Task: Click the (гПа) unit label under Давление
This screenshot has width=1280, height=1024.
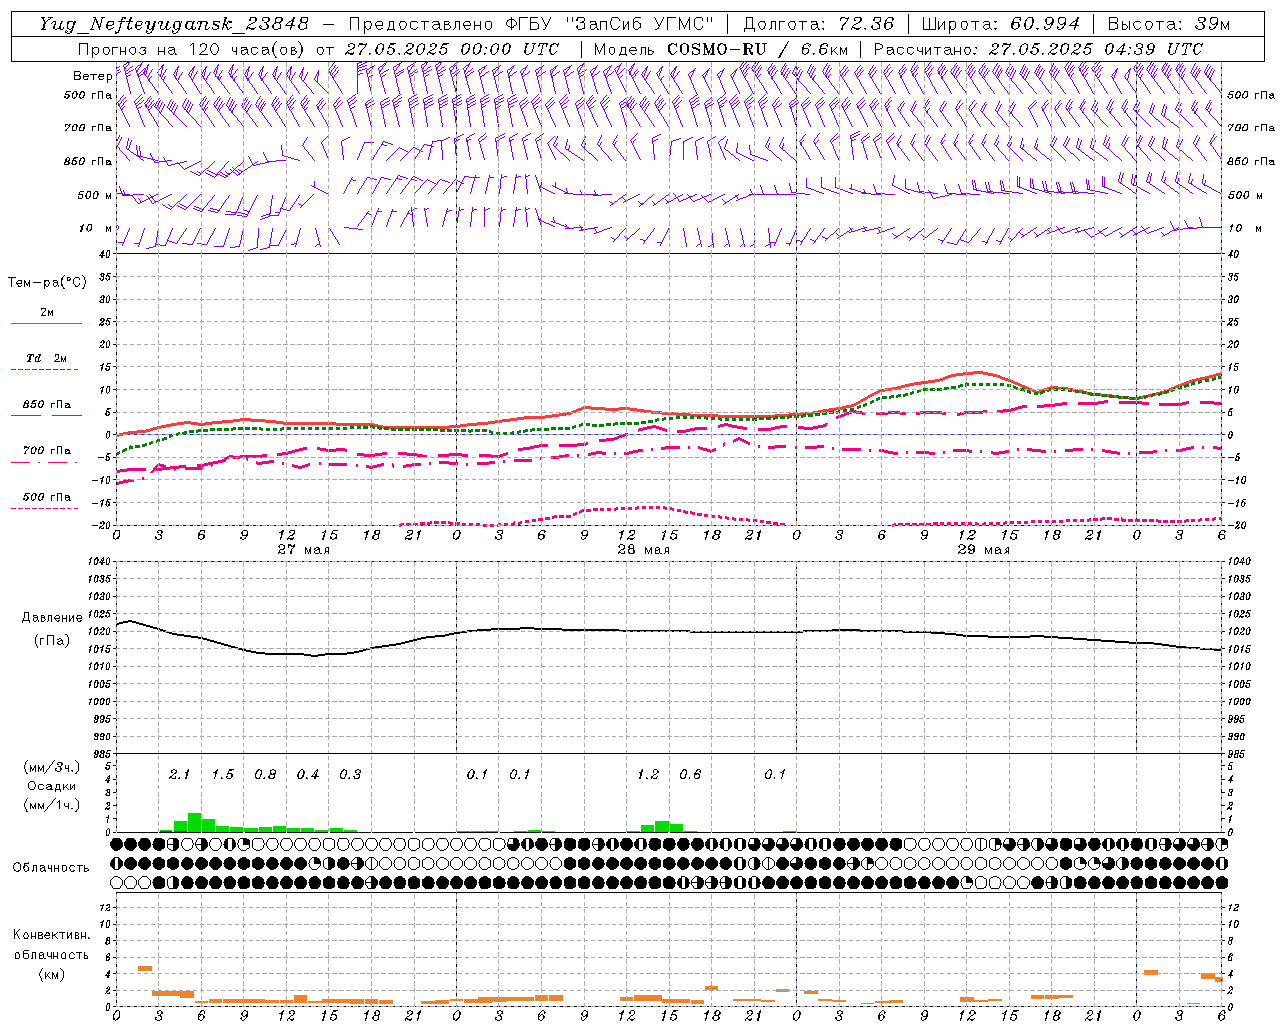Action: pos(52,640)
